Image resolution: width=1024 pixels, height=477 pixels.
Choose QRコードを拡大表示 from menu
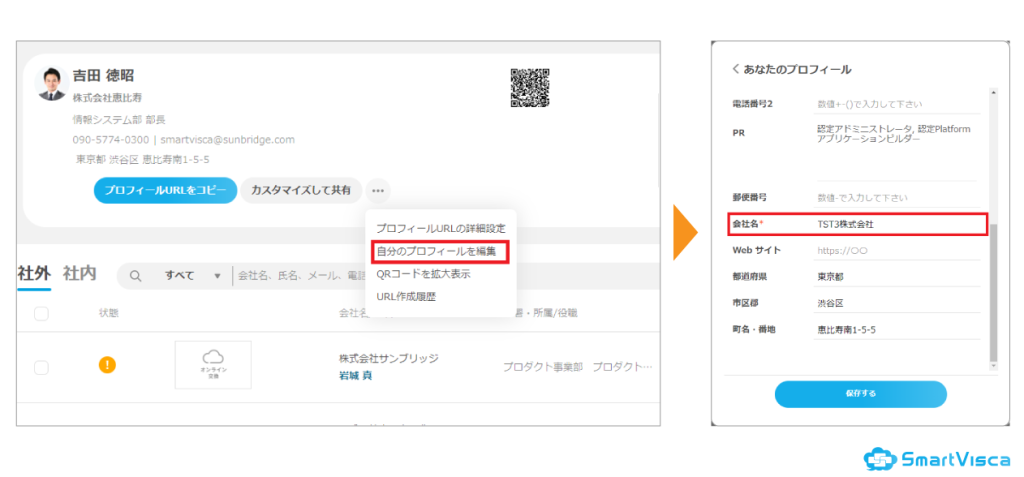pos(423,274)
